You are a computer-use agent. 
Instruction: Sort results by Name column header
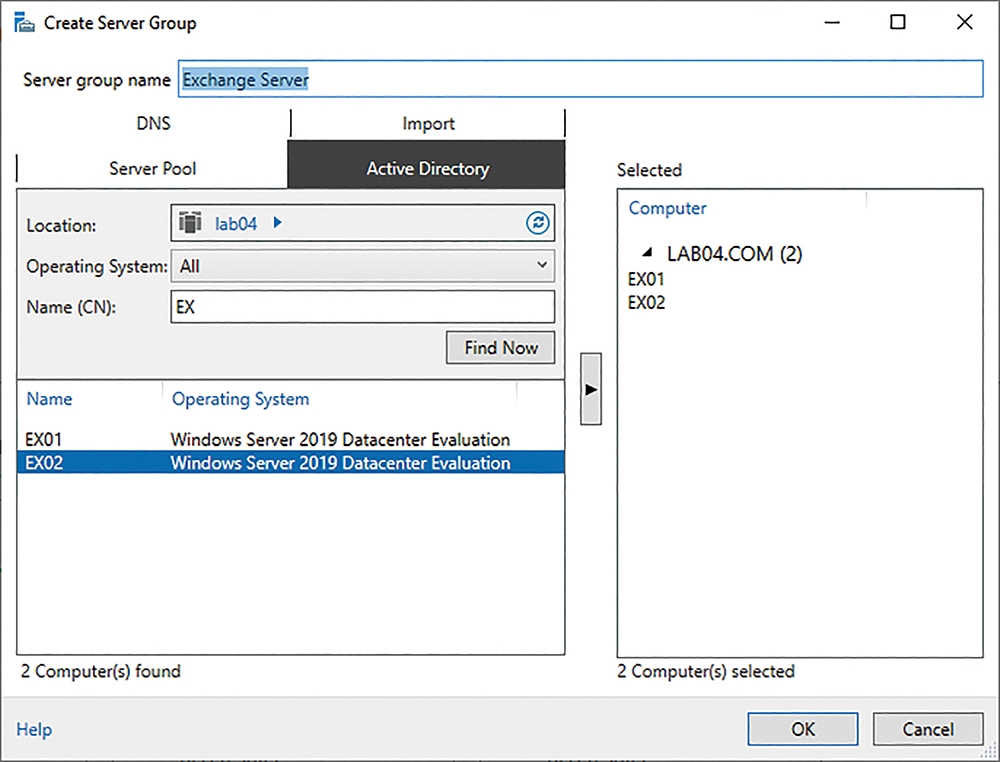[50, 399]
